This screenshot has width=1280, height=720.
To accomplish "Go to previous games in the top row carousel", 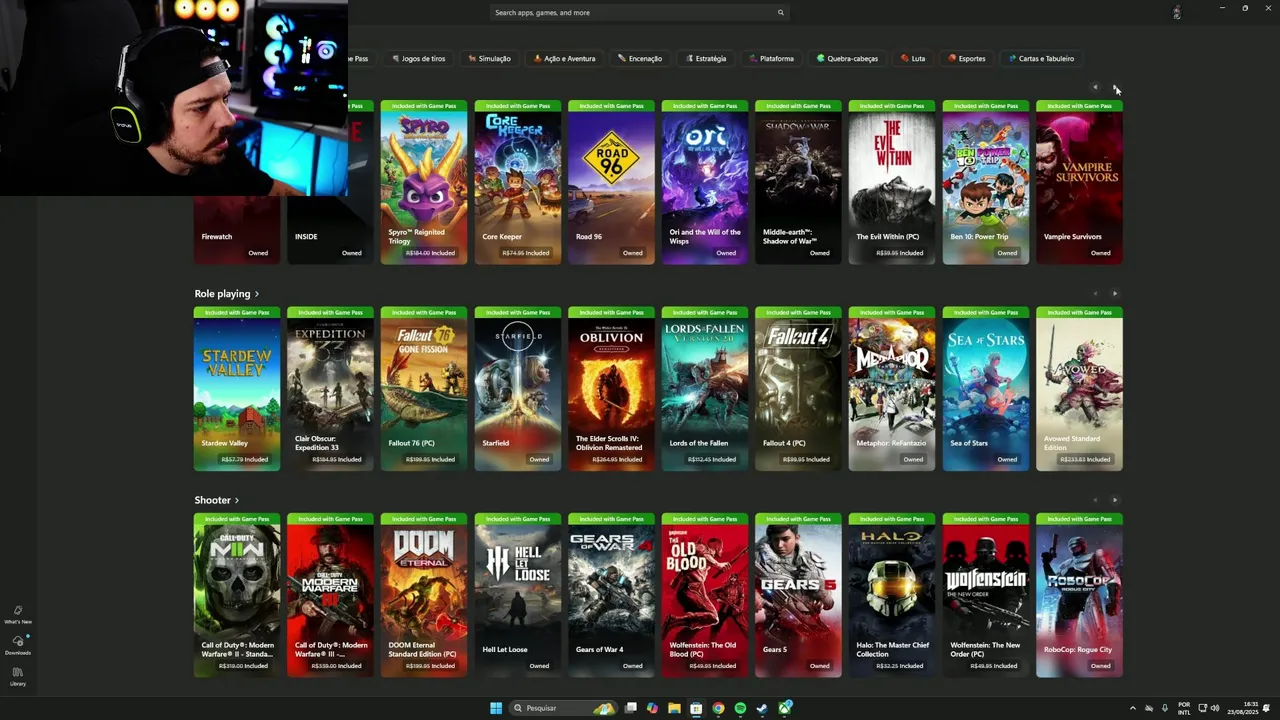I will pyautogui.click(x=1095, y=87).
